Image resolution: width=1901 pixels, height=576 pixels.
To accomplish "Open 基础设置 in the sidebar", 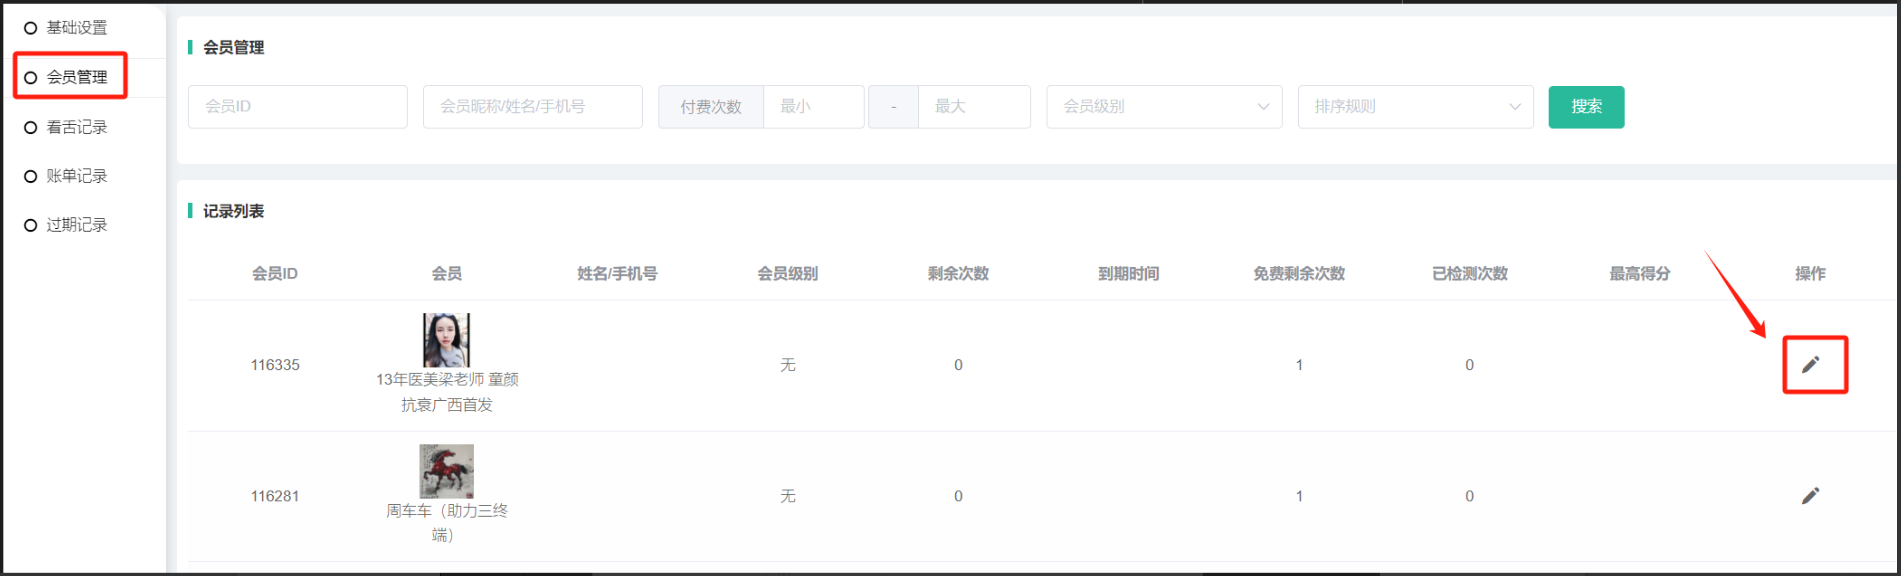I will coord(76,28).
